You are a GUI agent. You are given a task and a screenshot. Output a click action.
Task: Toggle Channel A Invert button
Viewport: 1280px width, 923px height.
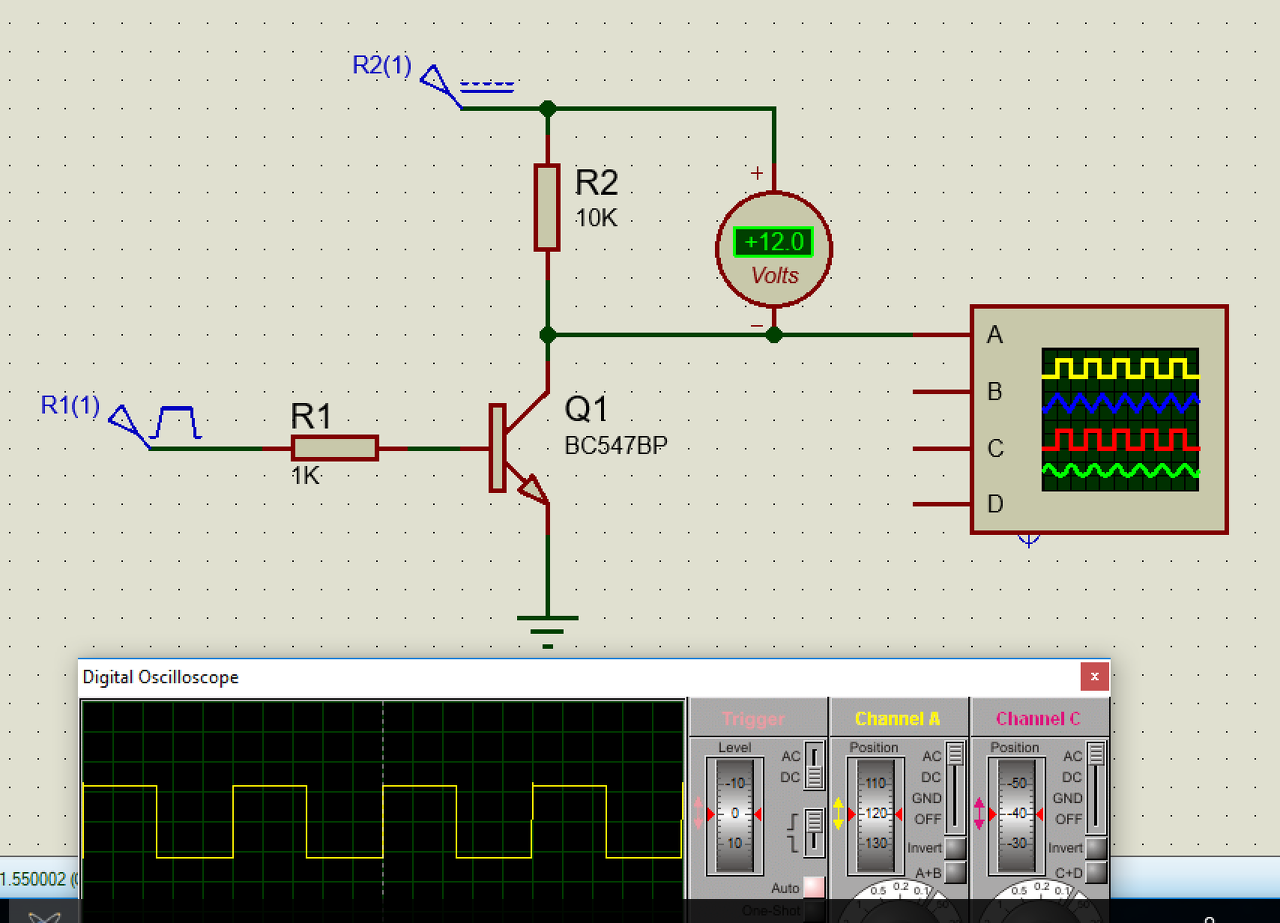[x=956, y=848]
